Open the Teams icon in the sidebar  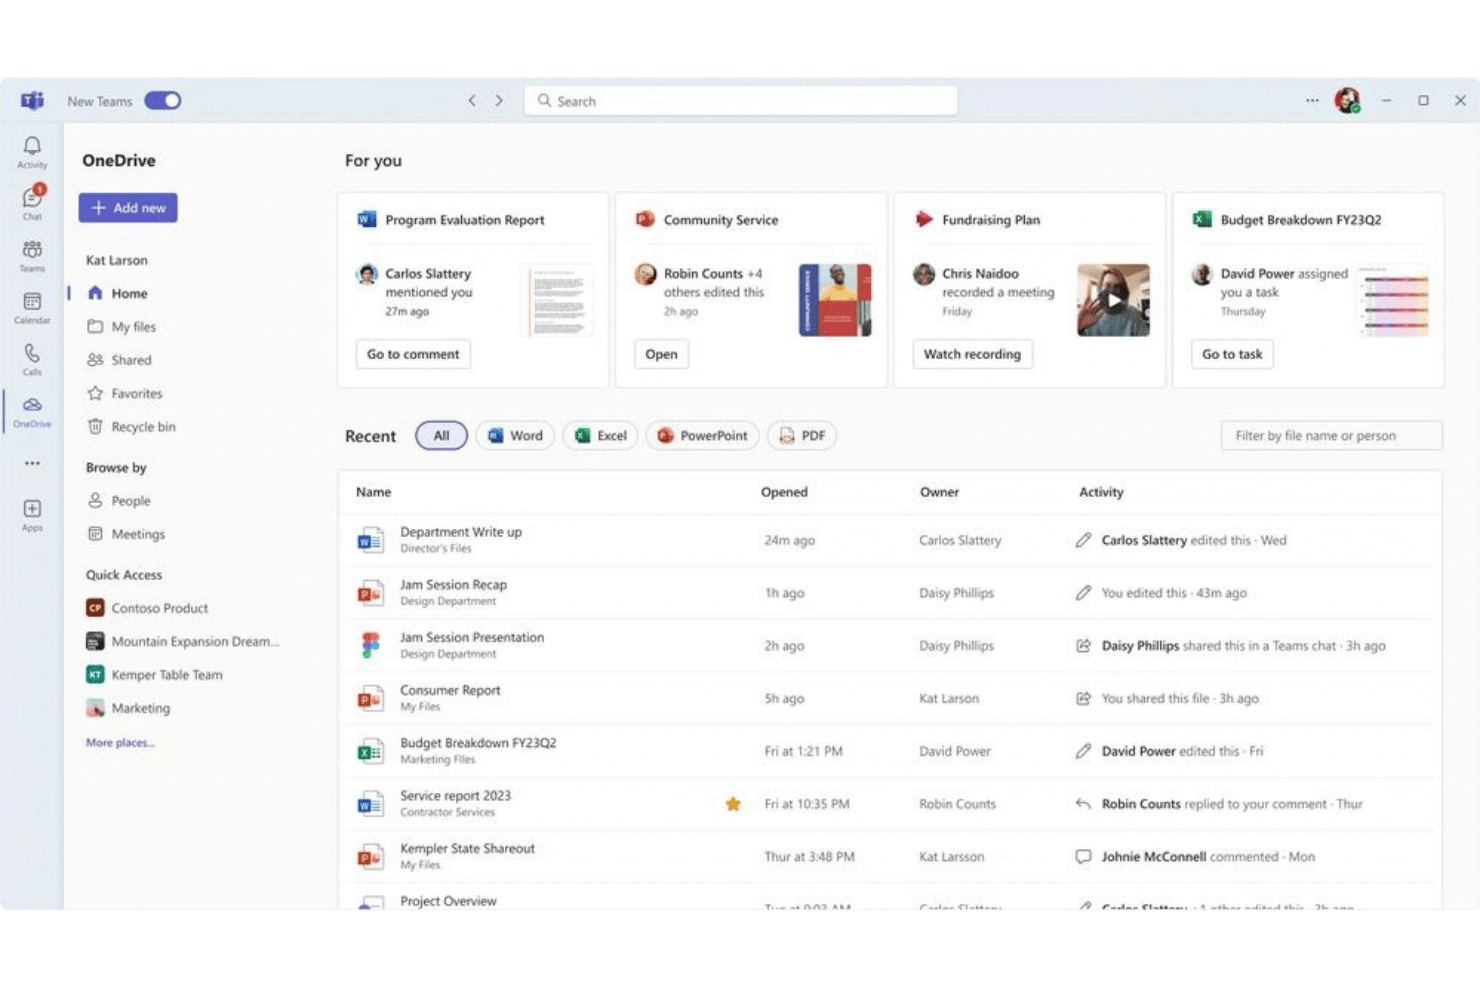(32, 255)
